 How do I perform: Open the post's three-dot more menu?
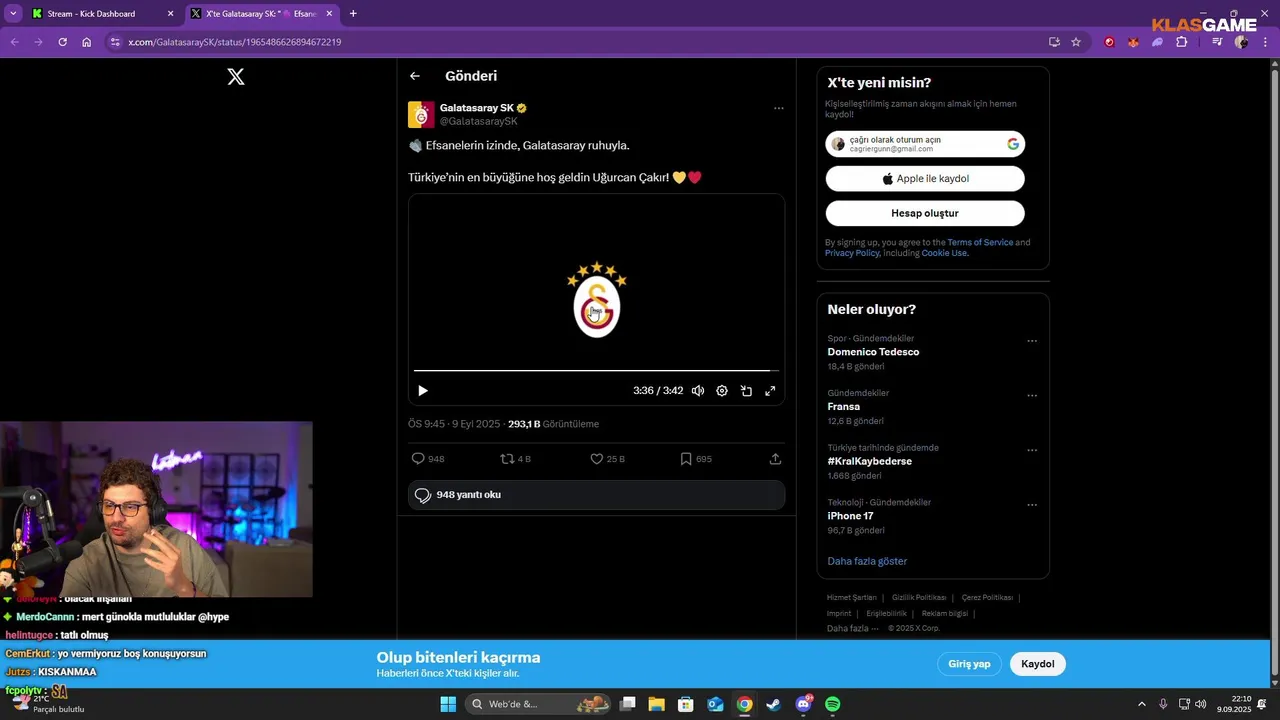pyautogui.click(x=778, y=108)
